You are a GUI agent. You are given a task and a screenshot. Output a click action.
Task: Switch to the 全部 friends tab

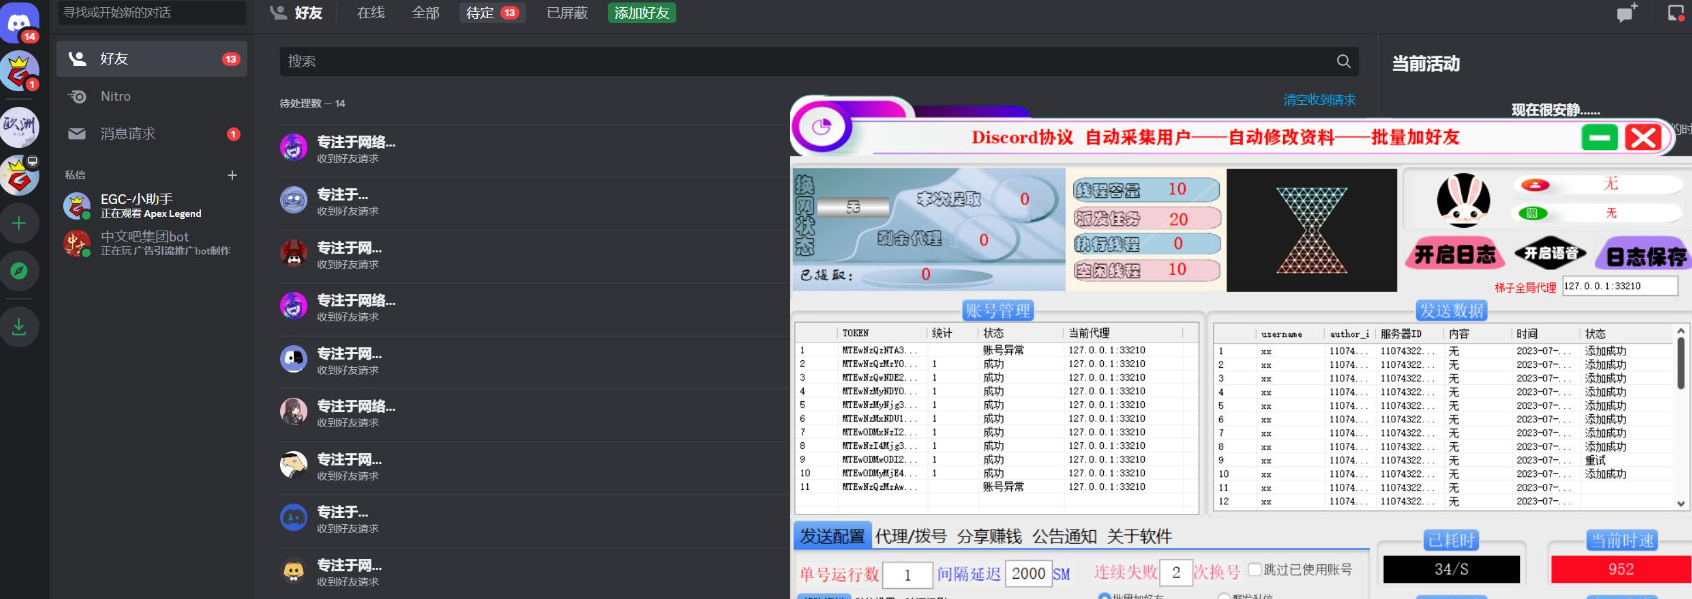tap(426, 13)
